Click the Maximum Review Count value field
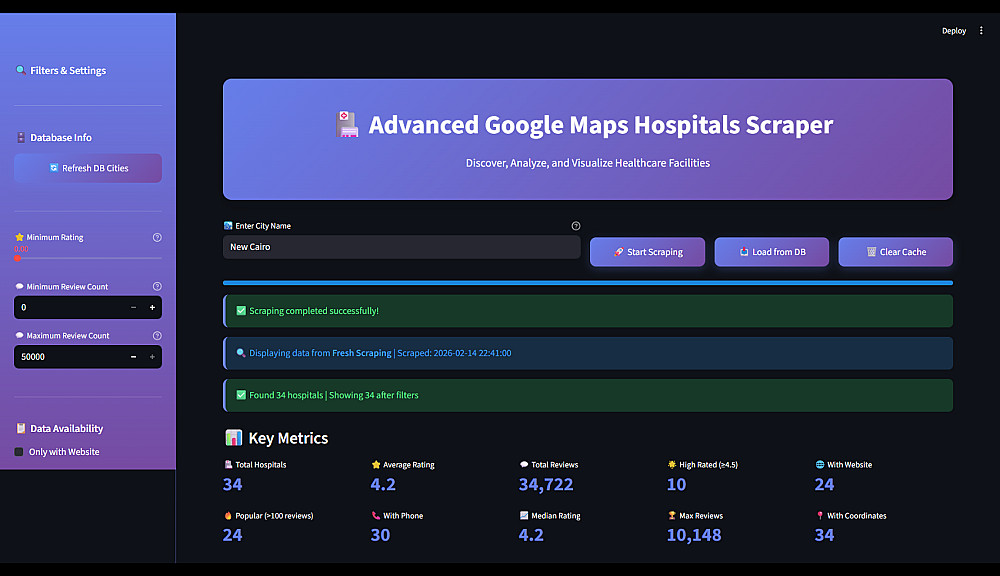Viewport: 1000px width, 576px height. (69, 357)
